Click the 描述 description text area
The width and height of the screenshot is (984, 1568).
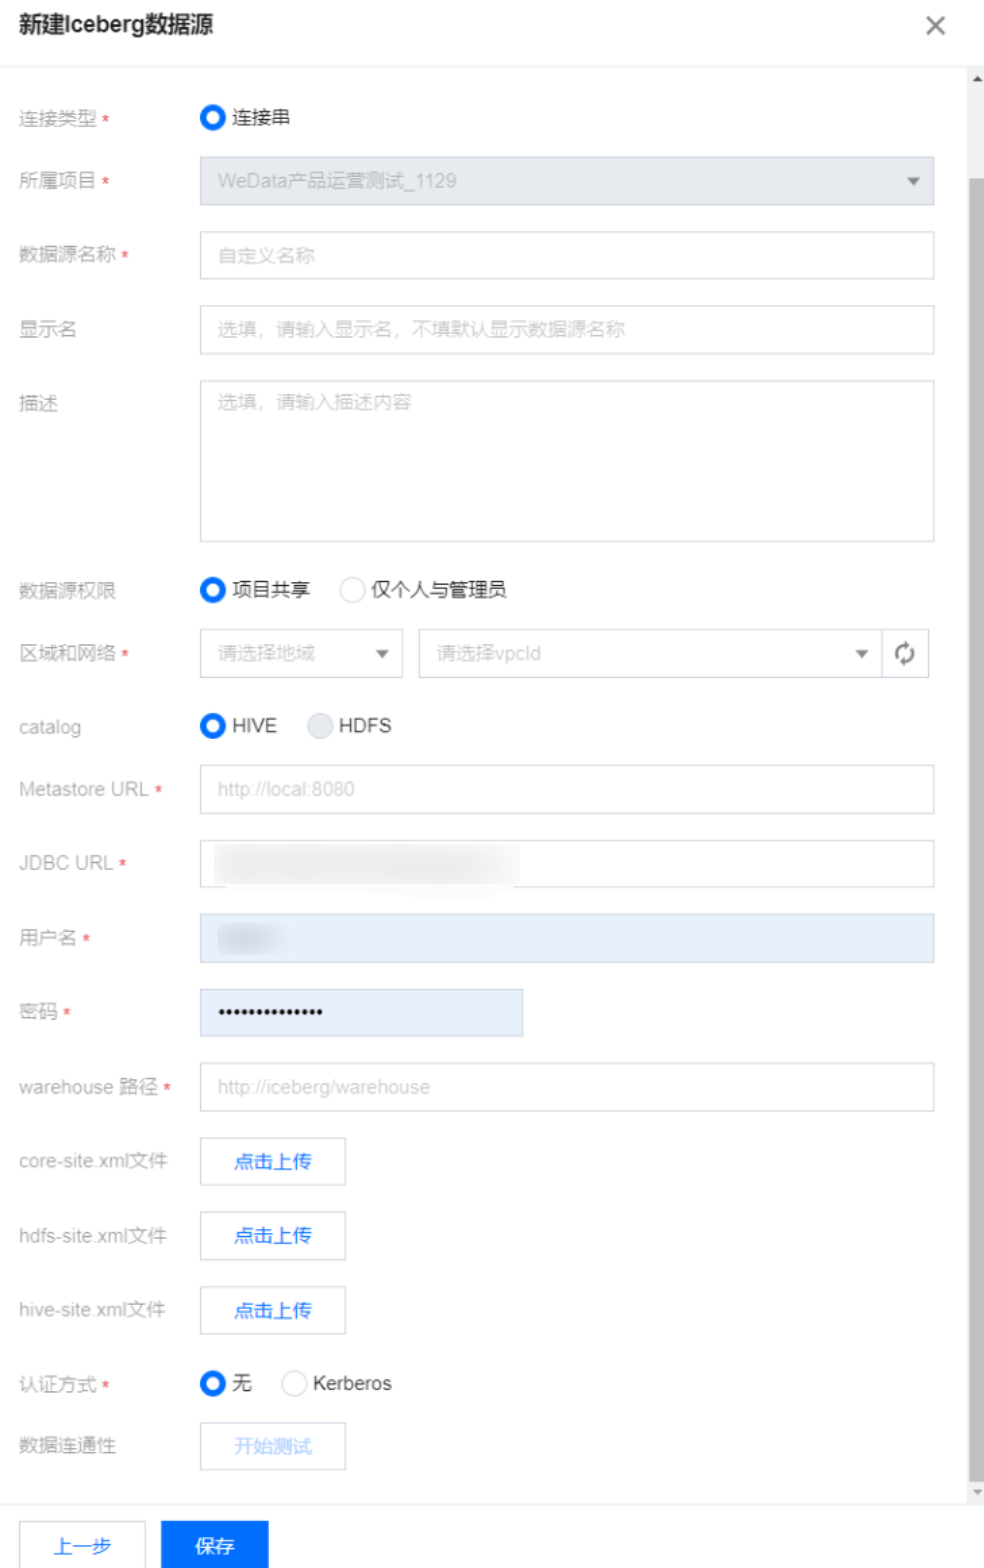(566, 461)
